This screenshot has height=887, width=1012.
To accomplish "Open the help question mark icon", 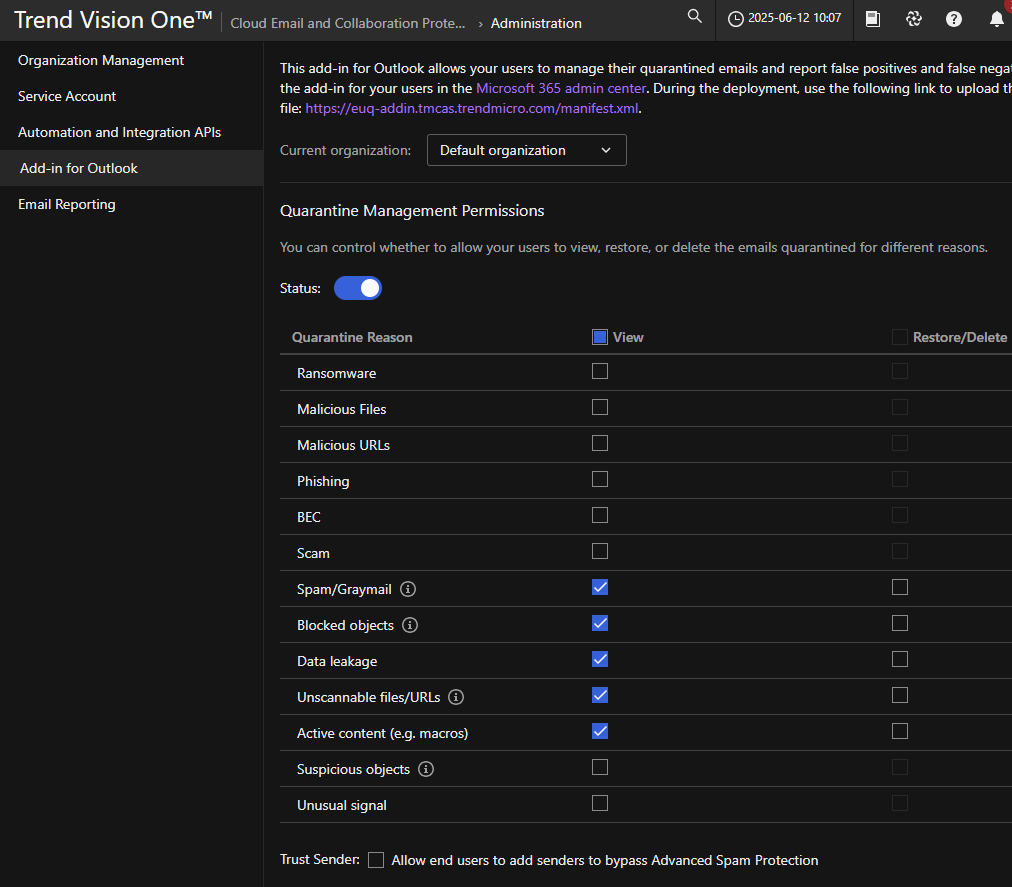I will pos(954,19).
